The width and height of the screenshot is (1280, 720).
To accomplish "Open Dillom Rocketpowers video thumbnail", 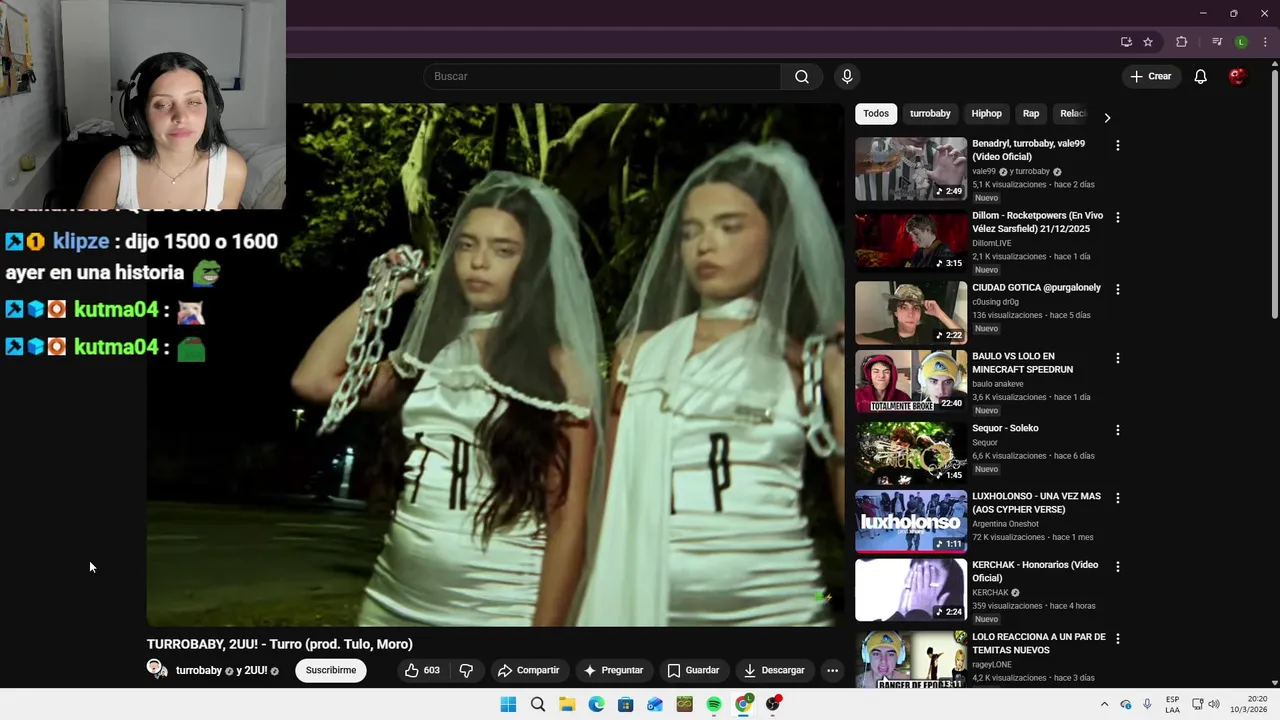I will (911, 241).
